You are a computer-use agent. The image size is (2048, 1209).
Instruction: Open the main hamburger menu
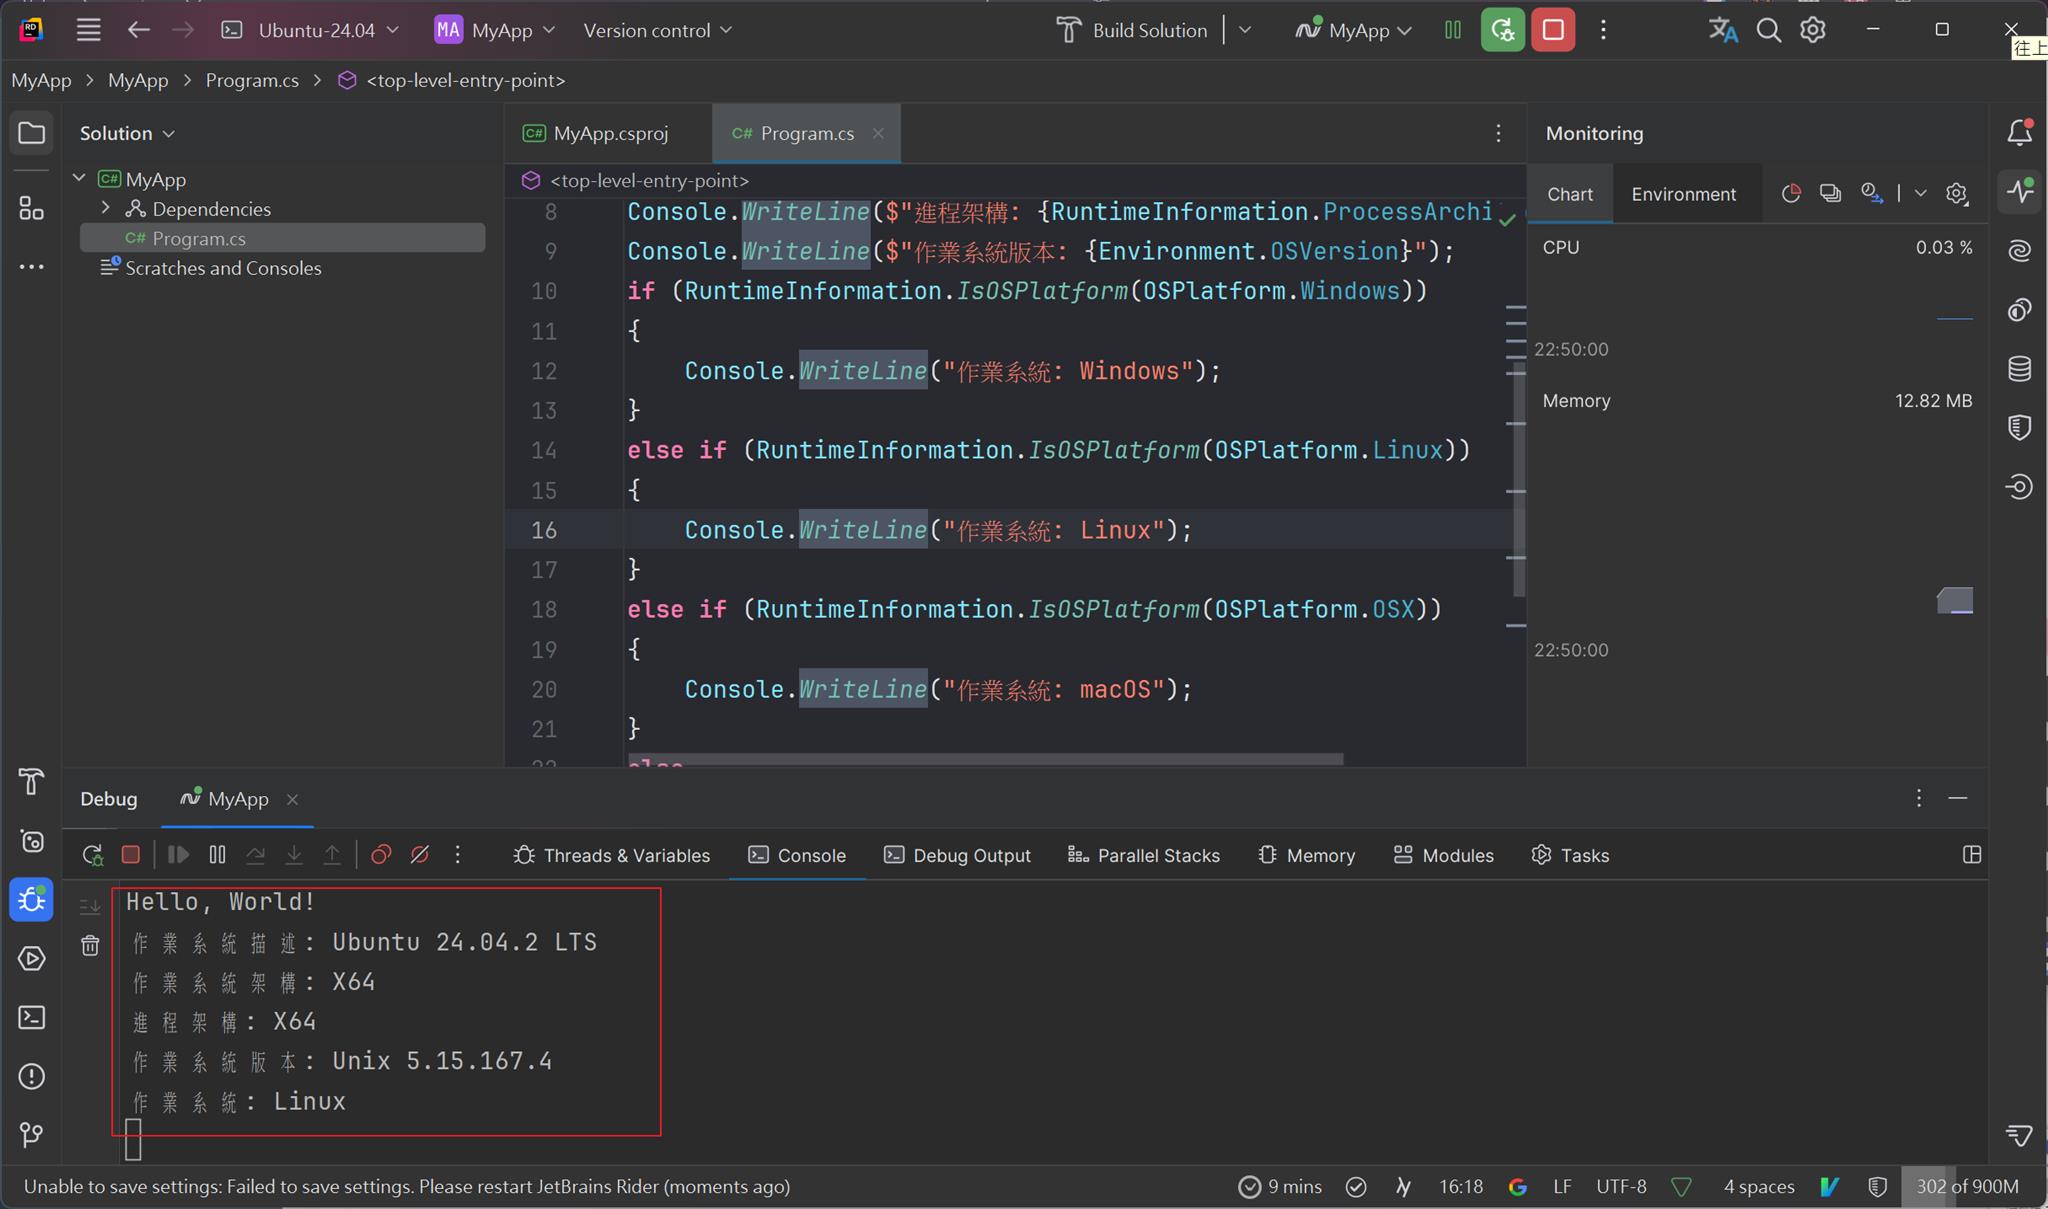tap(88, 30)
